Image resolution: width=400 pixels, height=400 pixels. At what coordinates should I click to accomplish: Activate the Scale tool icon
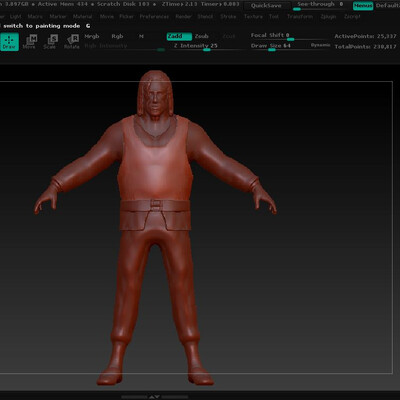(x=50, y=42)
